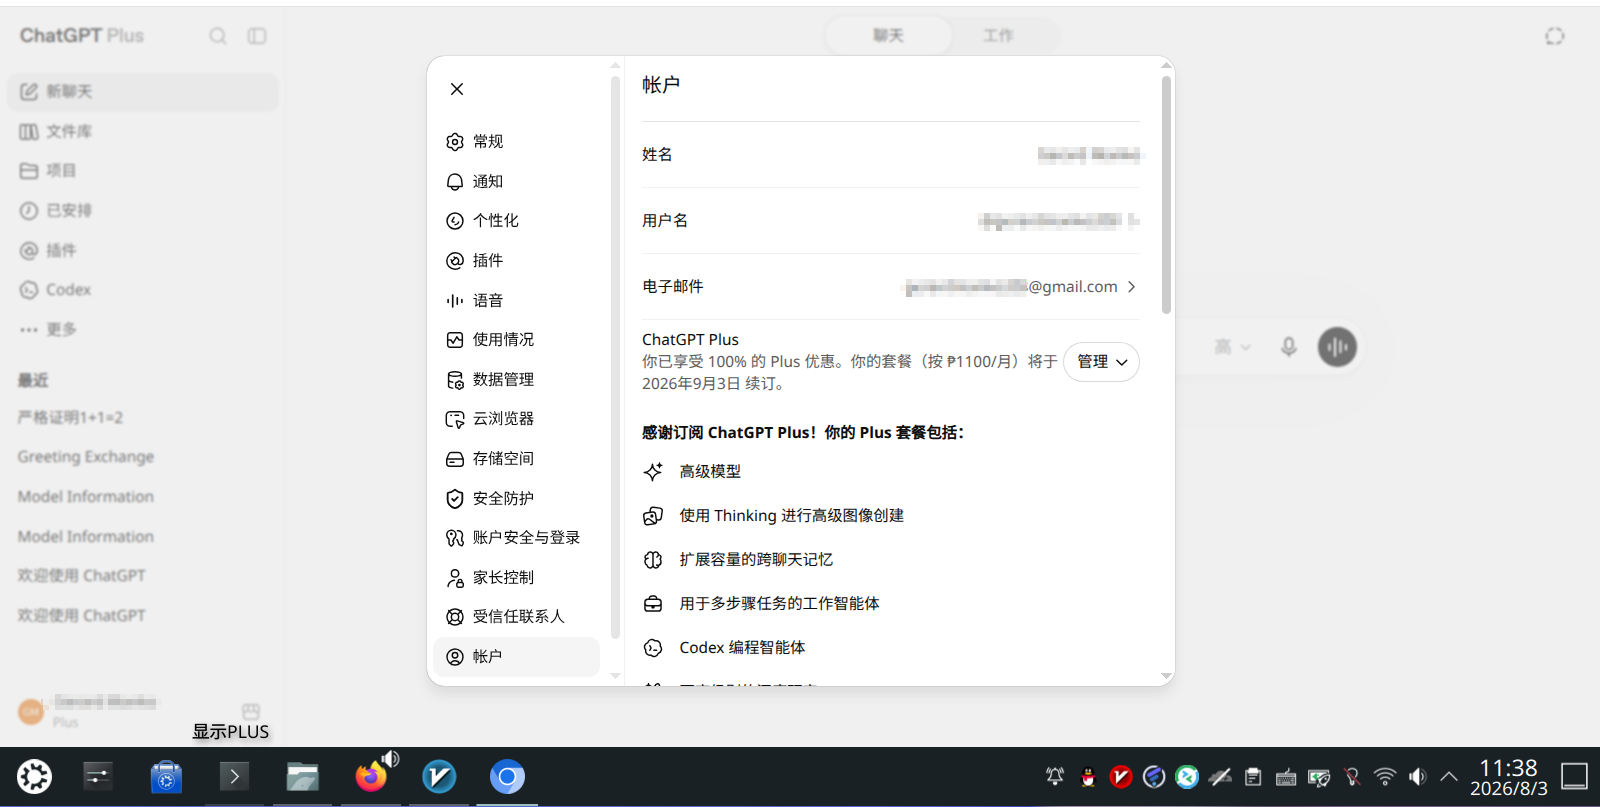Click the taskbar settings sliders icon
1600x807 pixels.
click(98, 777)
